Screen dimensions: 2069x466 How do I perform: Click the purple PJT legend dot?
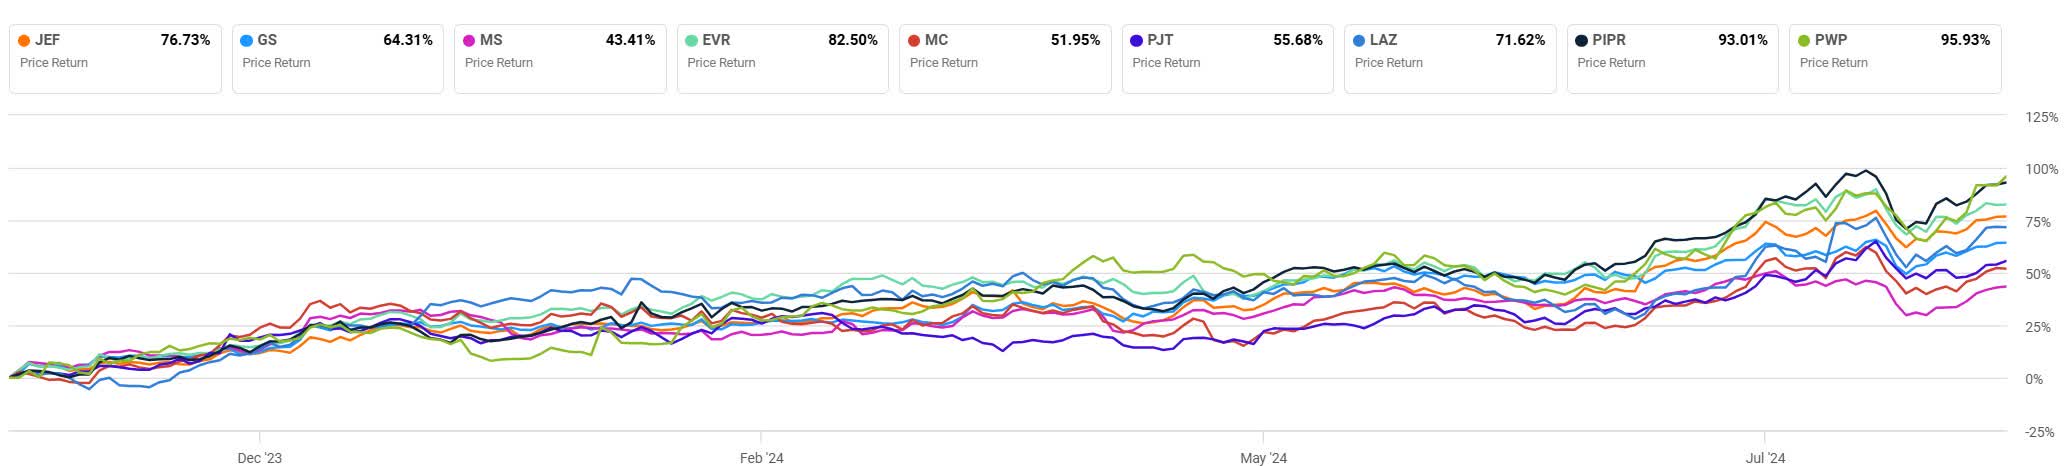[1136, 41]
